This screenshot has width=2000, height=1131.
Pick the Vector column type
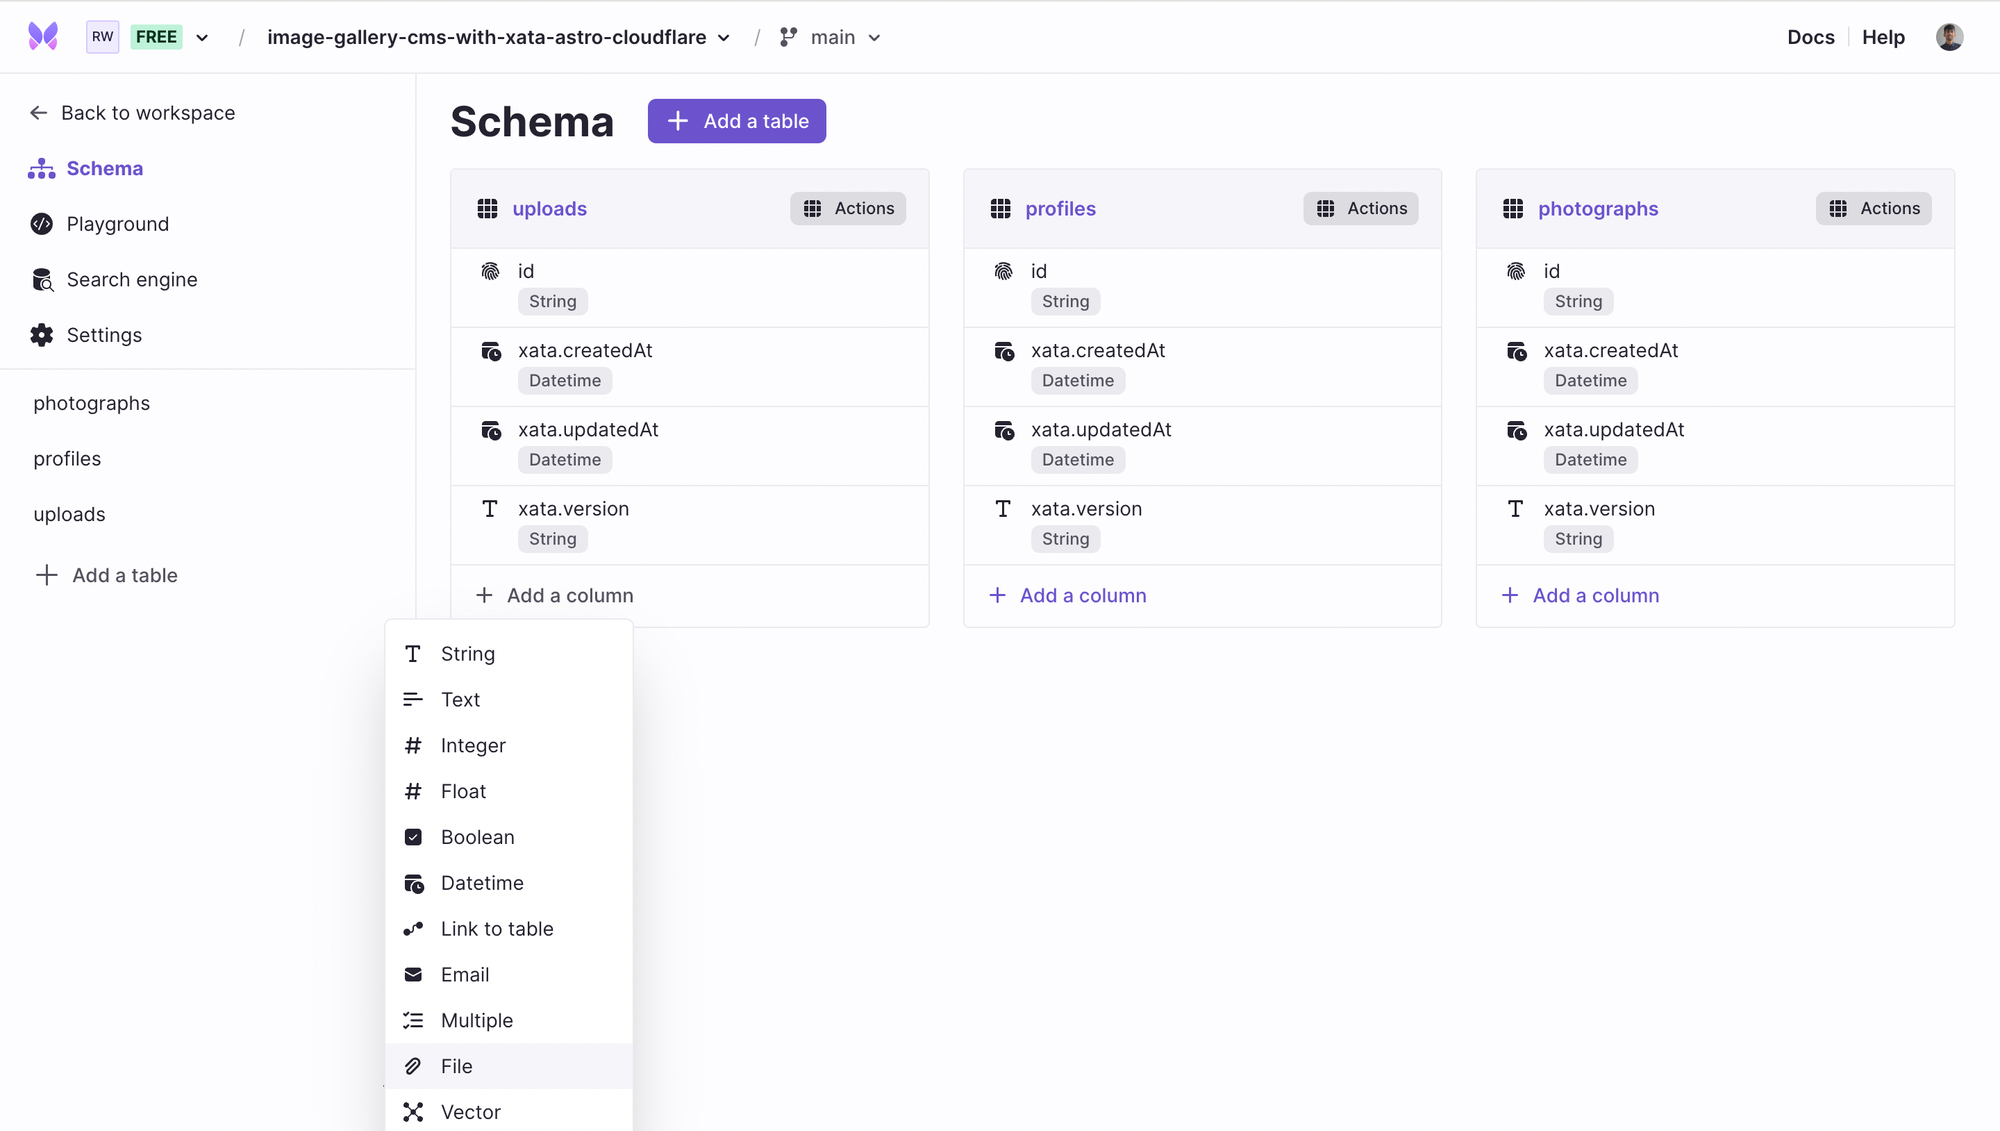tap(470, 1112)
